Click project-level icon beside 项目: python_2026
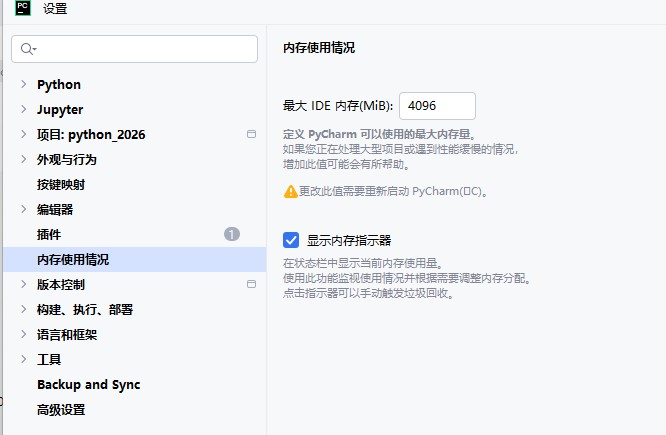The width and height of the screenshot is (666, 435). 252,134
